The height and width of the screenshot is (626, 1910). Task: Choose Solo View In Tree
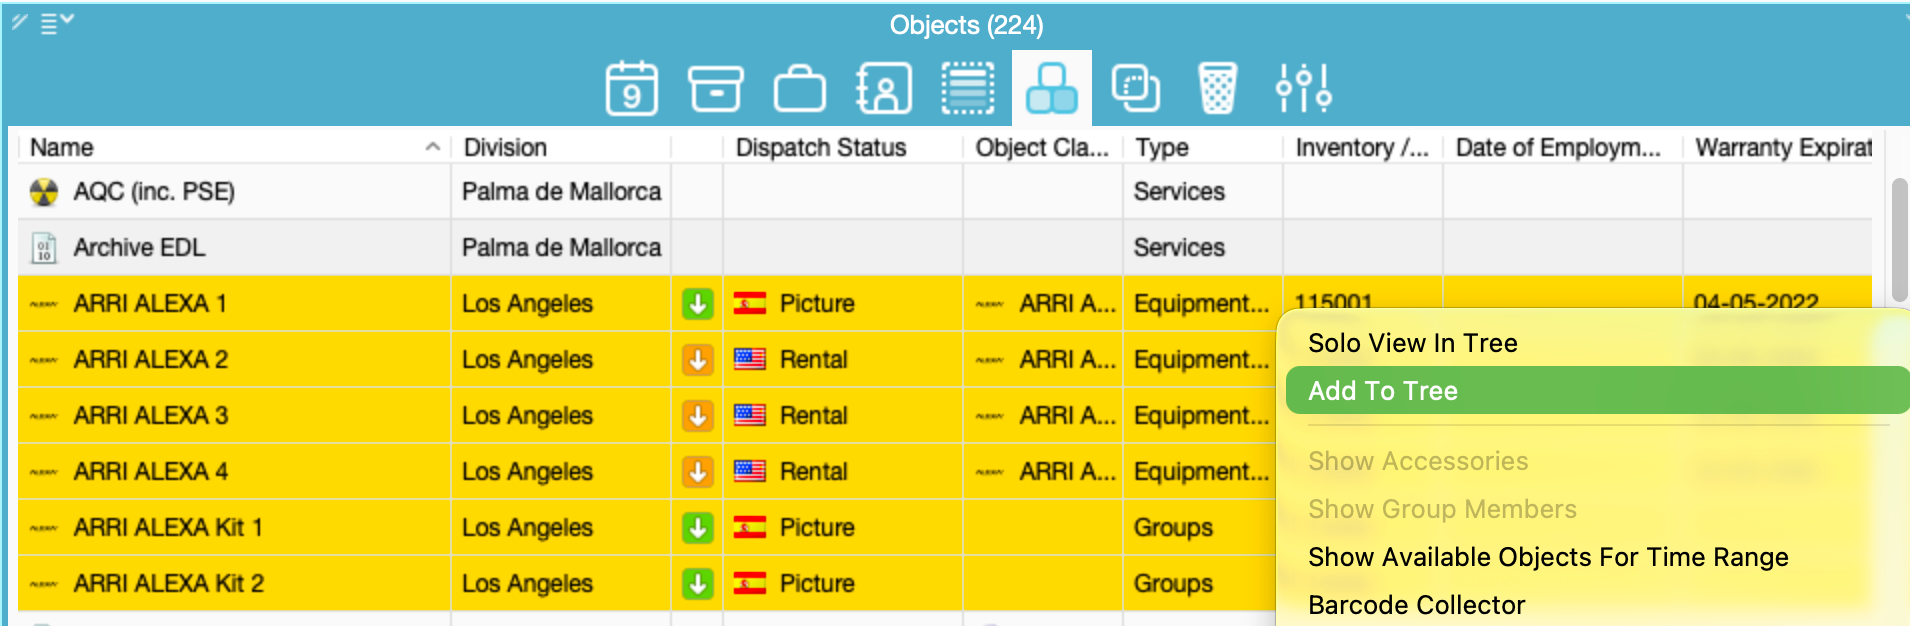(x=1412, y=343)
